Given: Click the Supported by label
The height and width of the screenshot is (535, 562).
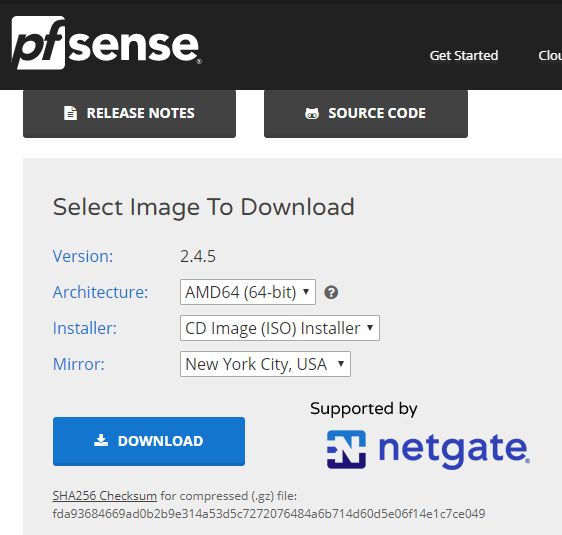Looking at the screenshot, I should 364,409.
